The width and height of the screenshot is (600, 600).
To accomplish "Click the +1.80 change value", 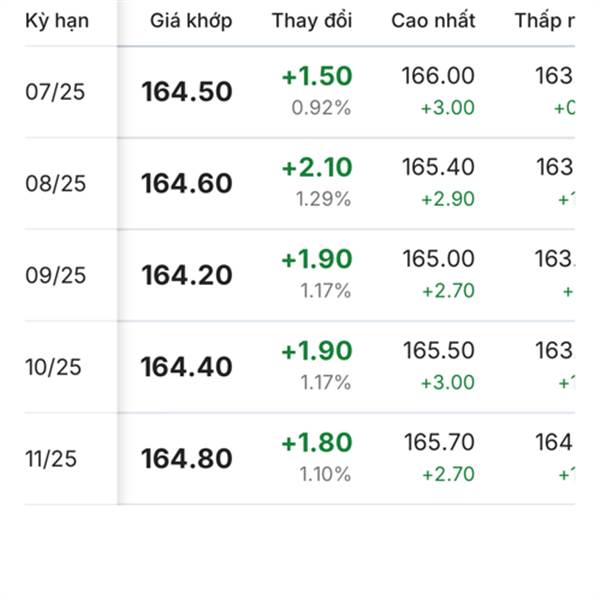I will click(x=317, y=442).
